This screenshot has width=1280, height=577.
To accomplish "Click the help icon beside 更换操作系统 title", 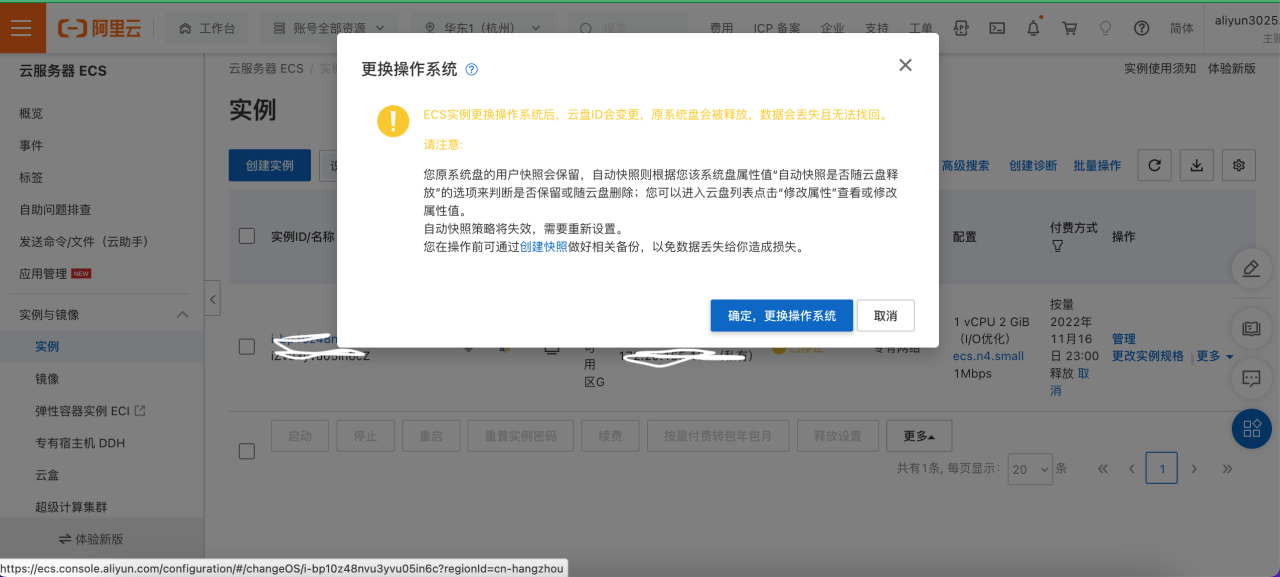I will [472, 70].
